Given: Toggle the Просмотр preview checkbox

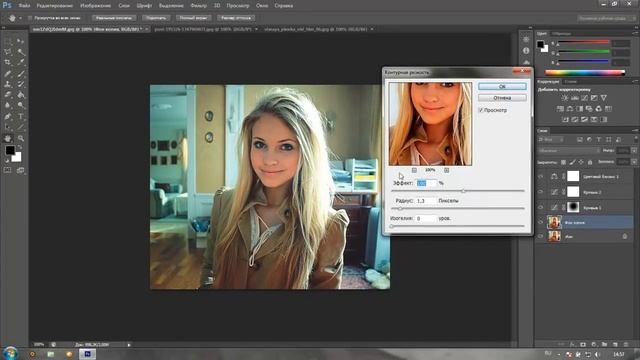Looking at the screenshot, I should 481,110.
